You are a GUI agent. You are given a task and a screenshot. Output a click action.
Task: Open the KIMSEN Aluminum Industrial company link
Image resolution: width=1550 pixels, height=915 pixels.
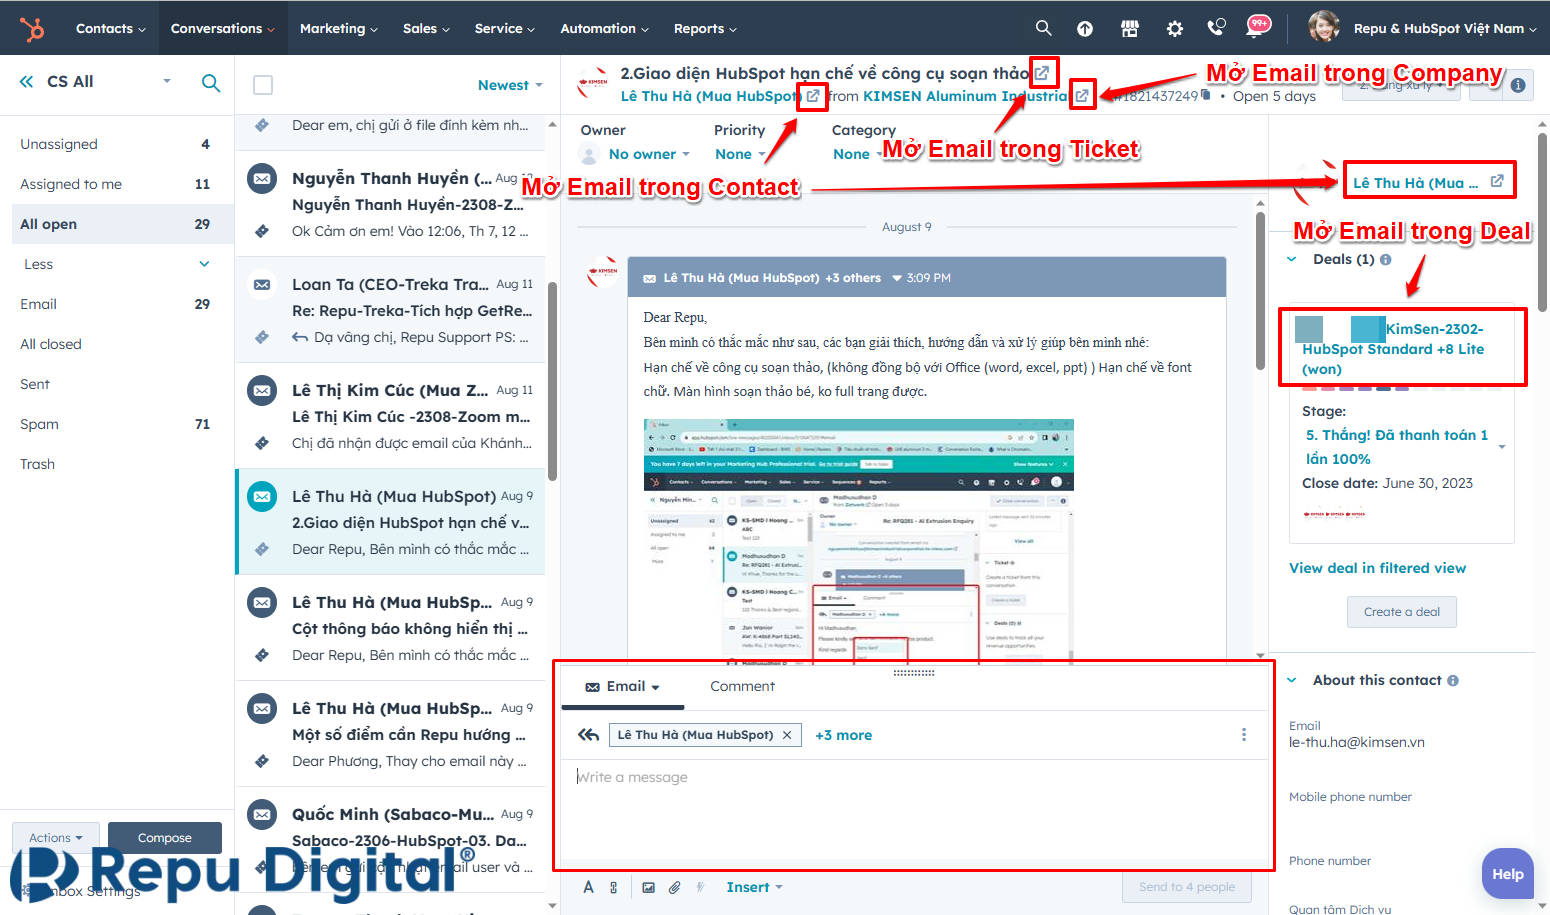[x=966, y=96]
